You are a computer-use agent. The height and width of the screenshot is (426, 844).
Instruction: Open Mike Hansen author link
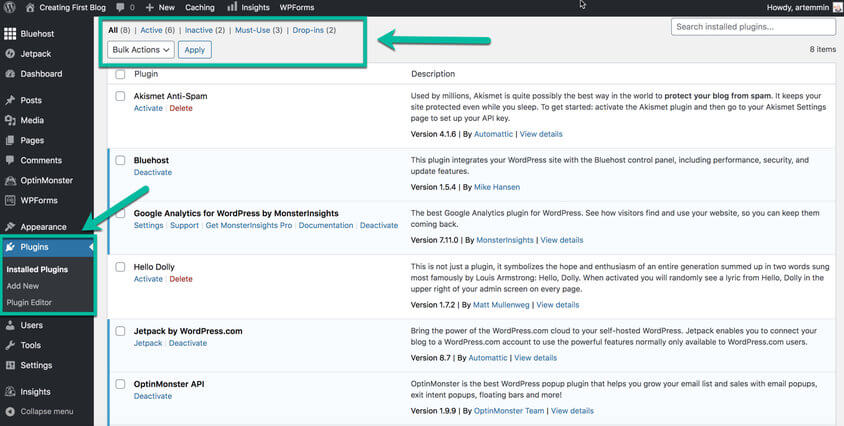click(x=497, y=187)
